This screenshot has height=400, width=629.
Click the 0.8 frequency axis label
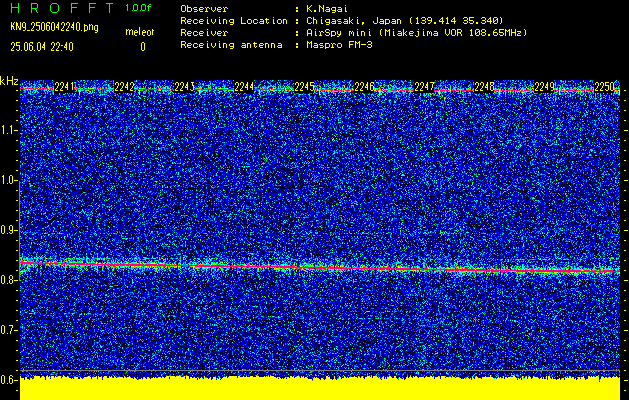coord(8,280)
